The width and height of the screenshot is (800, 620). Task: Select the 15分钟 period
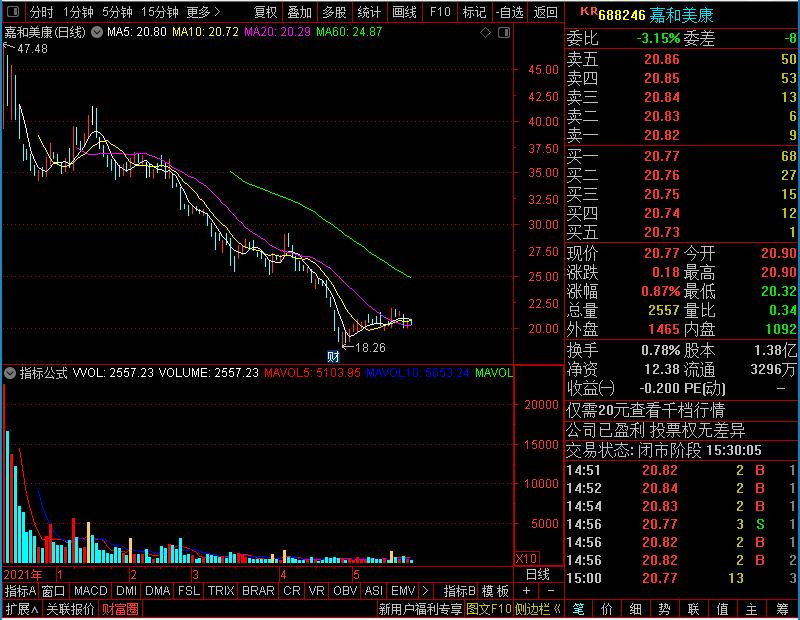coord(160,12)
